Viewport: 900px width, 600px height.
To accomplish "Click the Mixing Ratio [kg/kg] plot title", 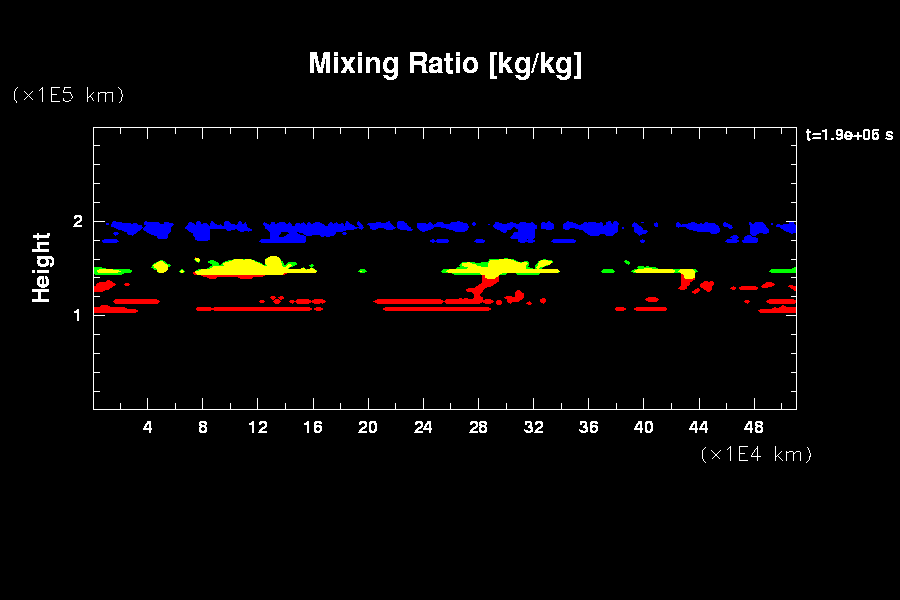I will (x=445, y=64).
